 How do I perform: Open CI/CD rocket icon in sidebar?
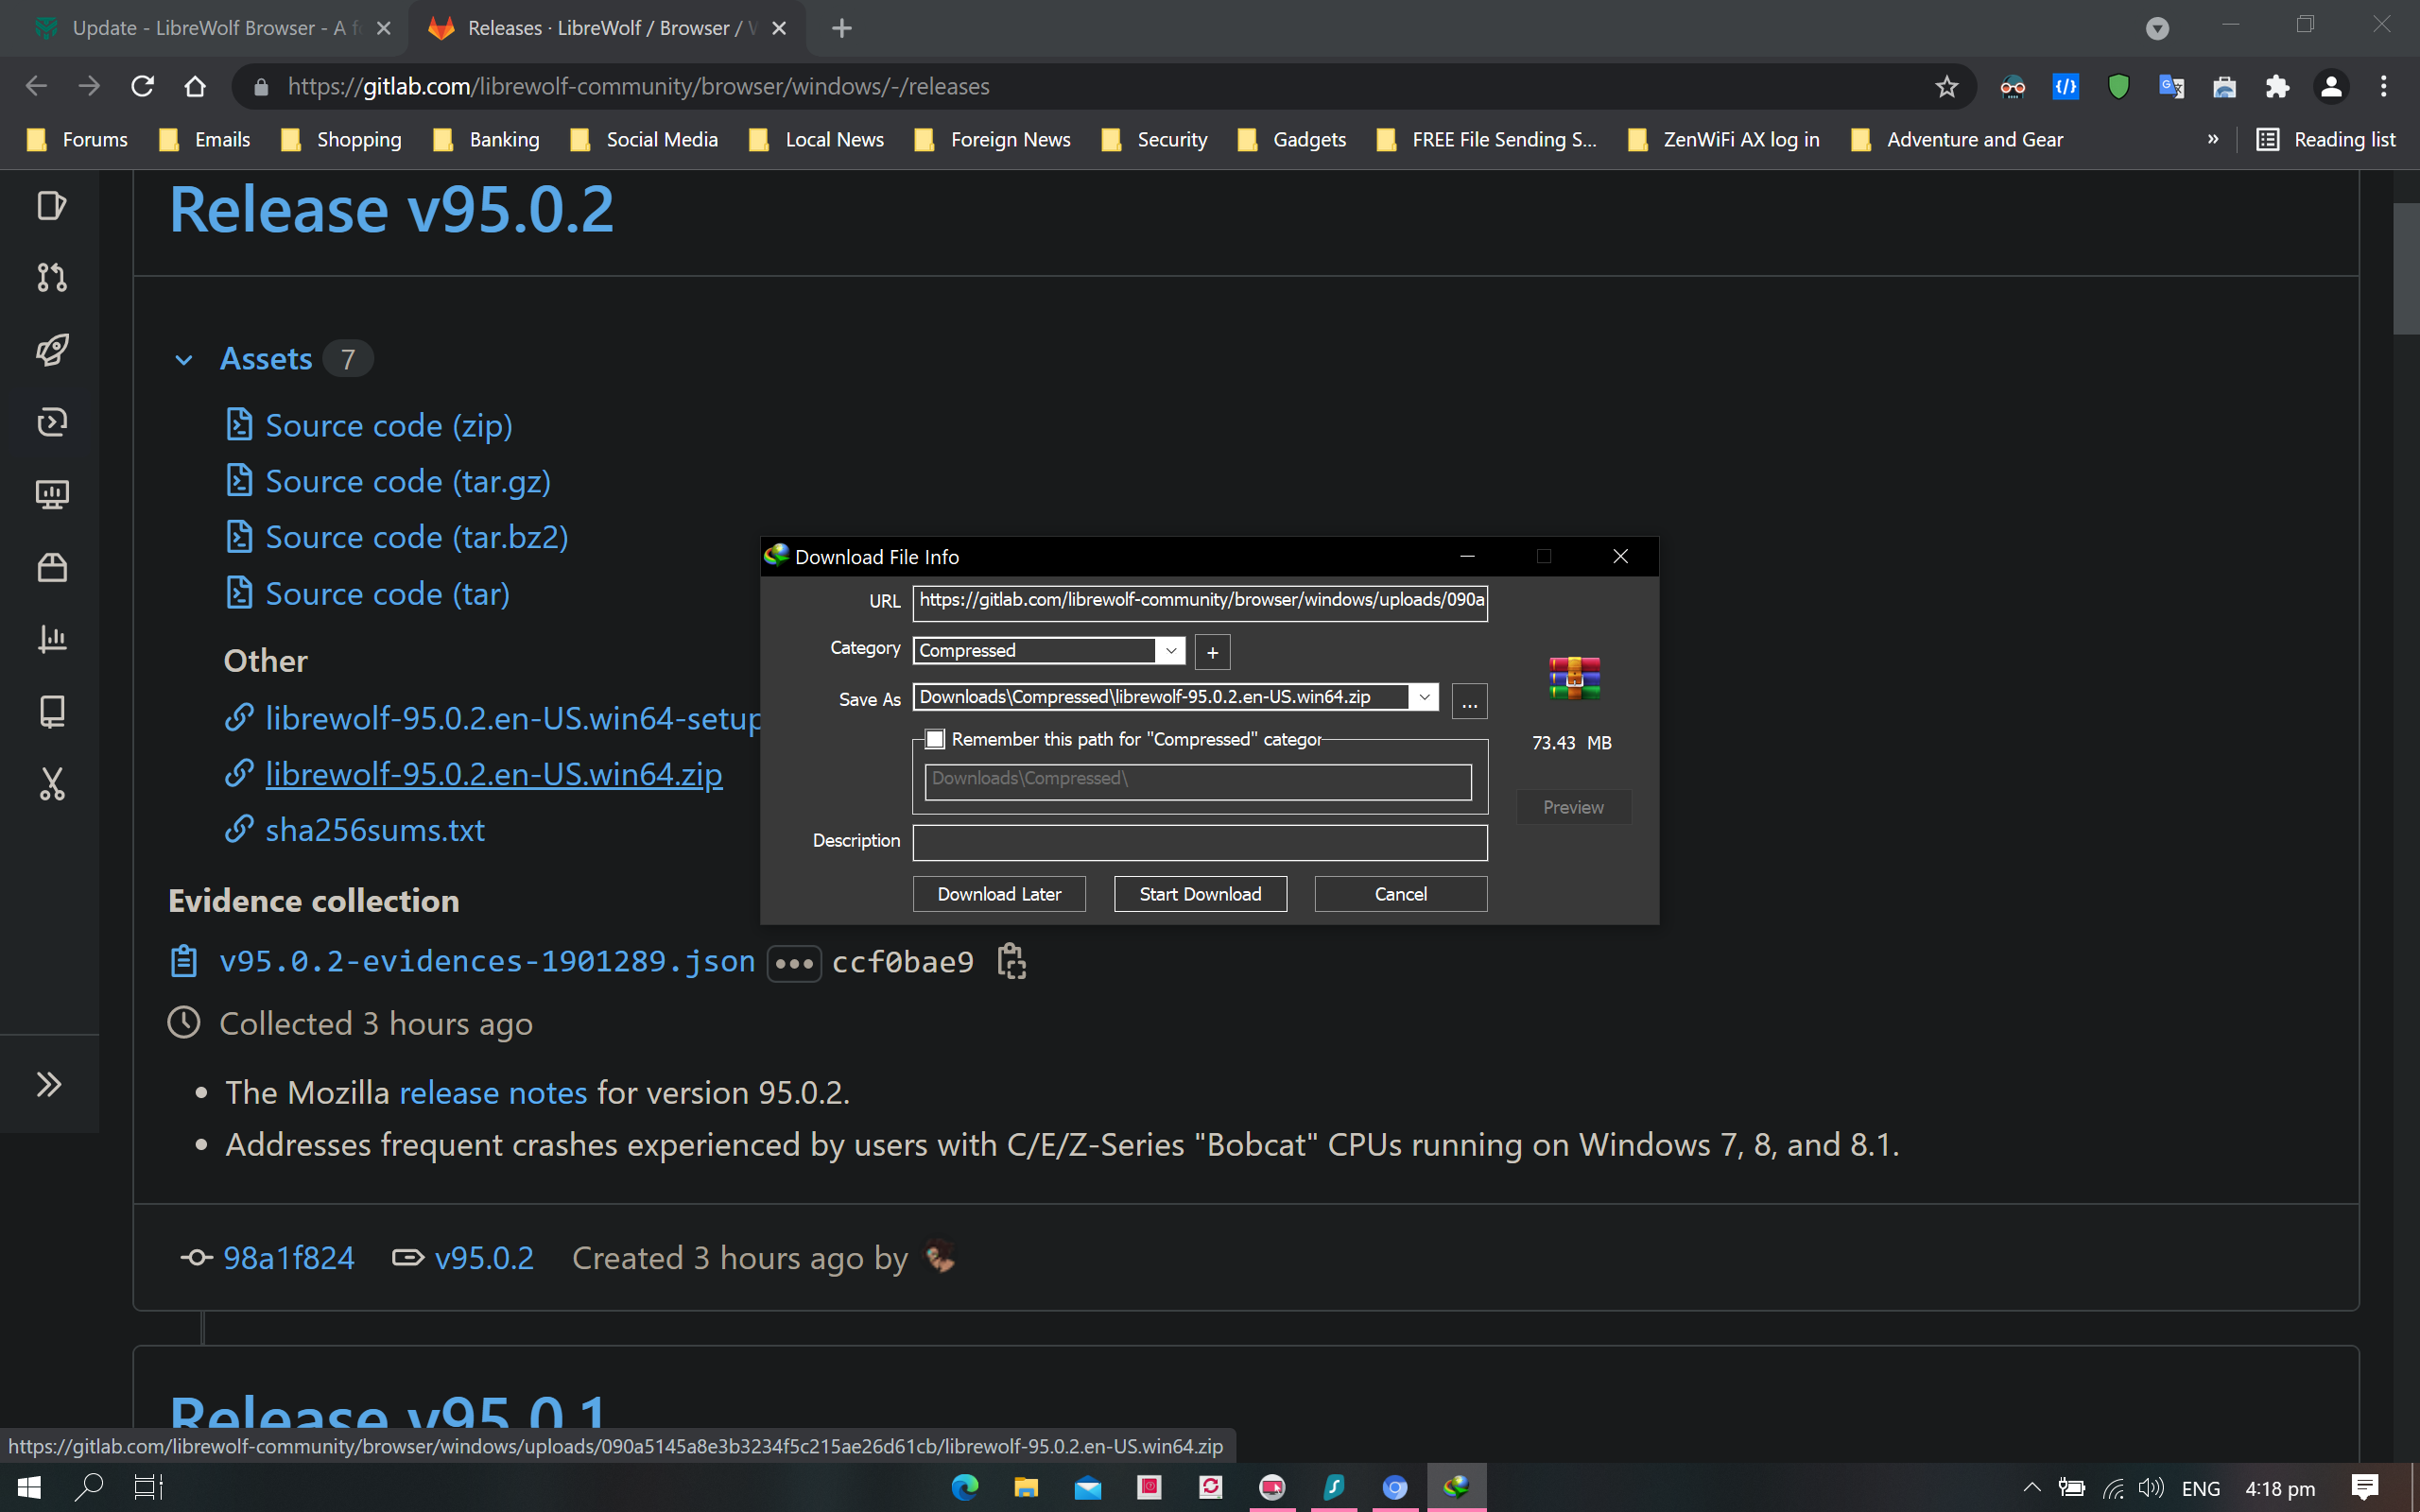(x=52, y=350)
